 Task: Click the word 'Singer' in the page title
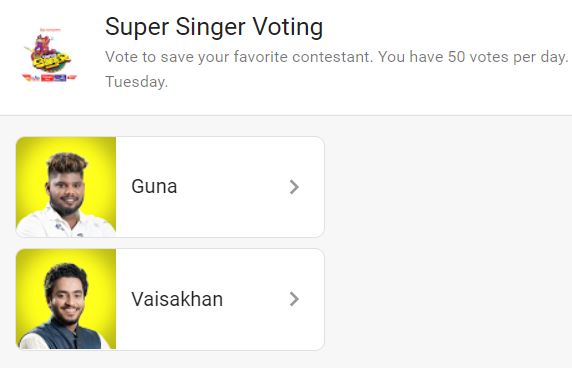211,28
